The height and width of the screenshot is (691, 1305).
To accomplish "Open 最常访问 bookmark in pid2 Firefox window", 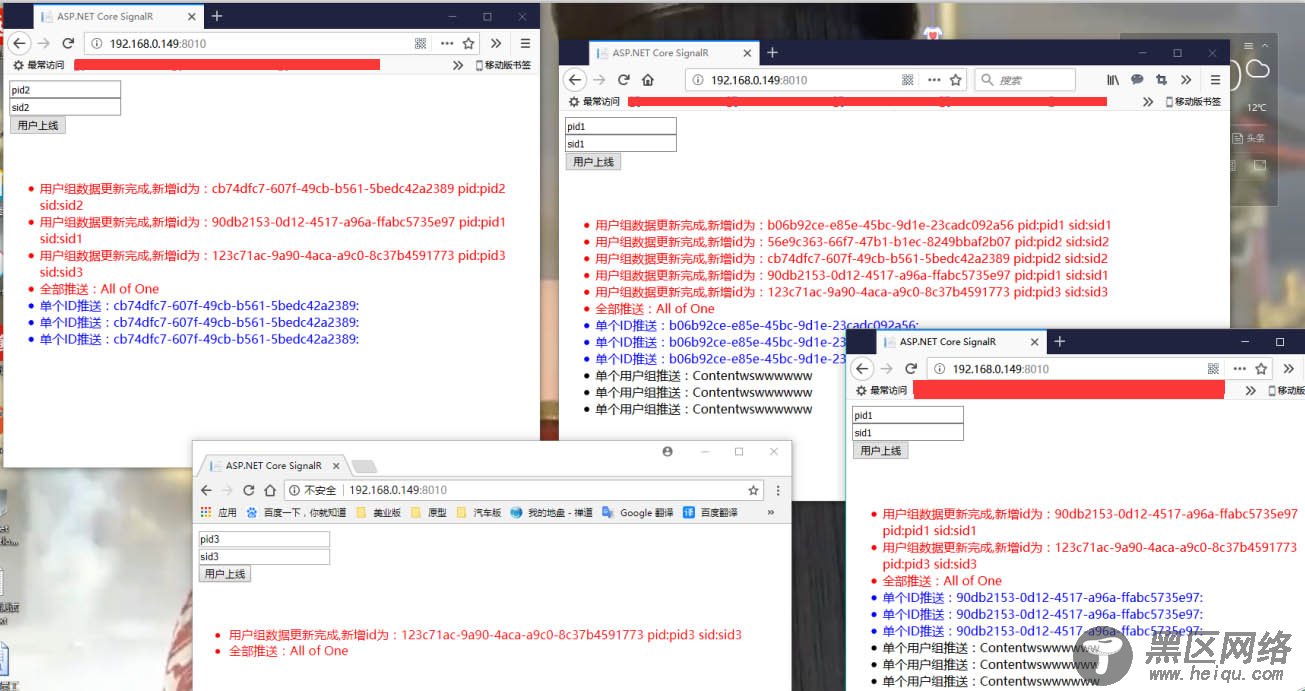I will [x=38, y=65].
